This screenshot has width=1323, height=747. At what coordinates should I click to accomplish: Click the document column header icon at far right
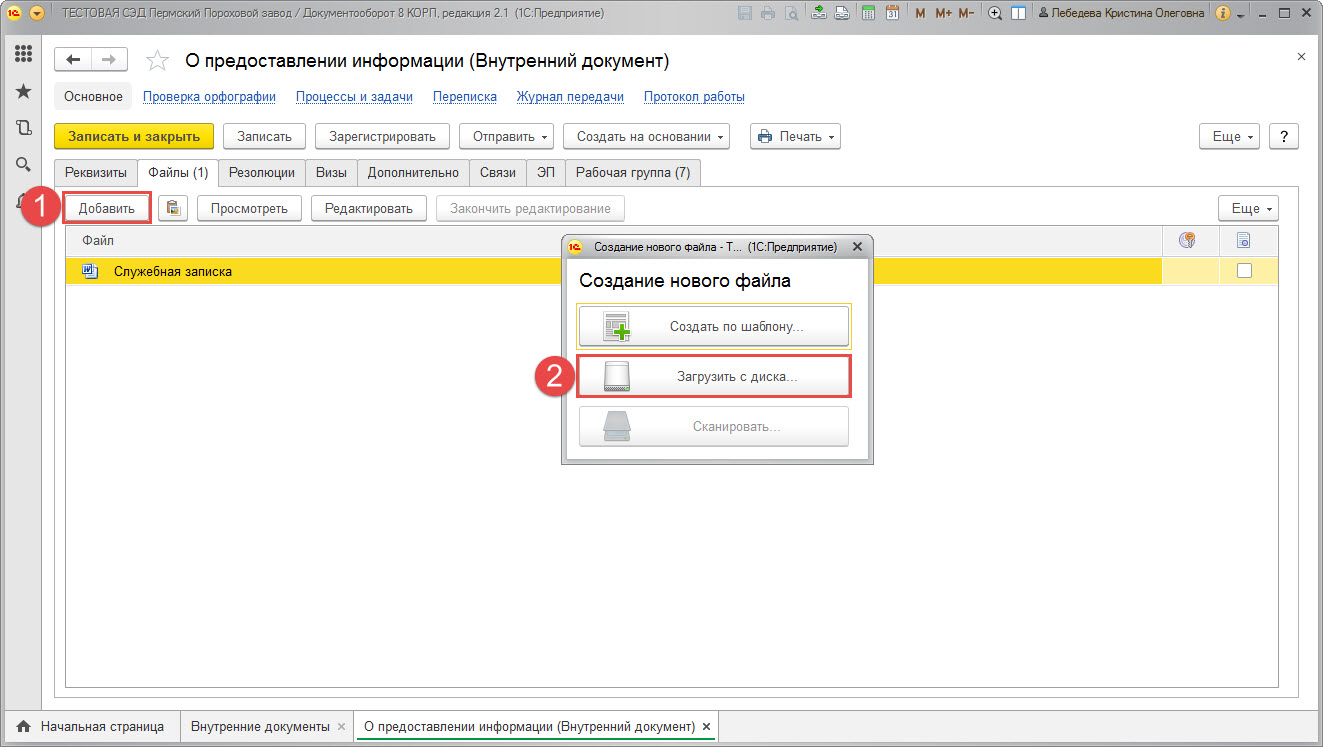(1244, 240)
